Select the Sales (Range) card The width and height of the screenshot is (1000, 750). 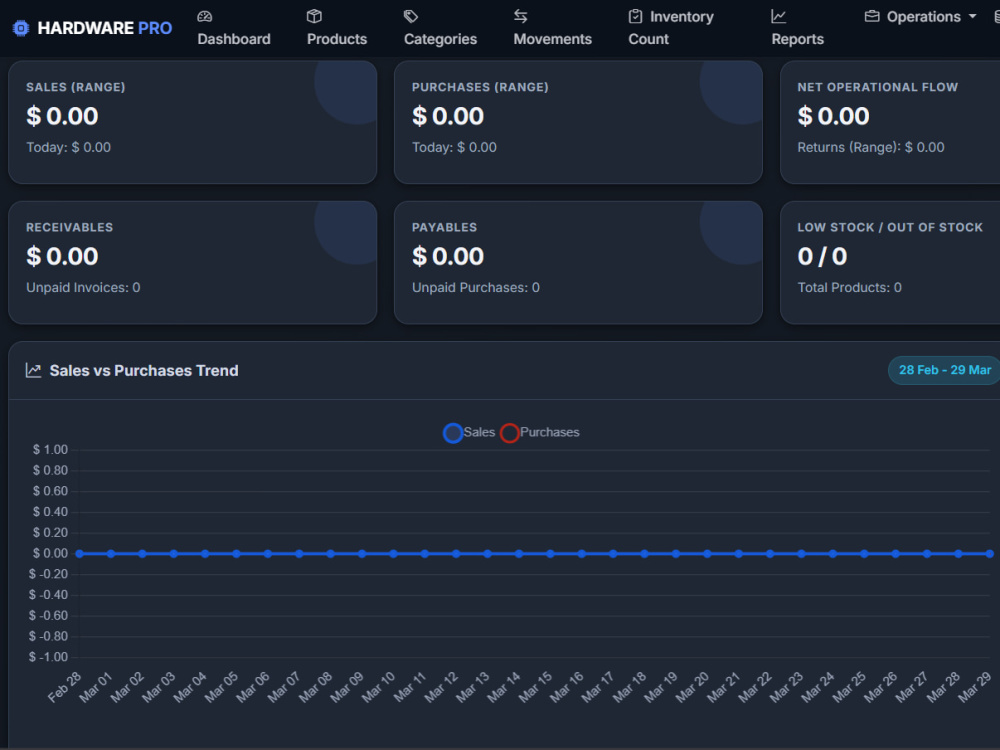click(193, 122)
